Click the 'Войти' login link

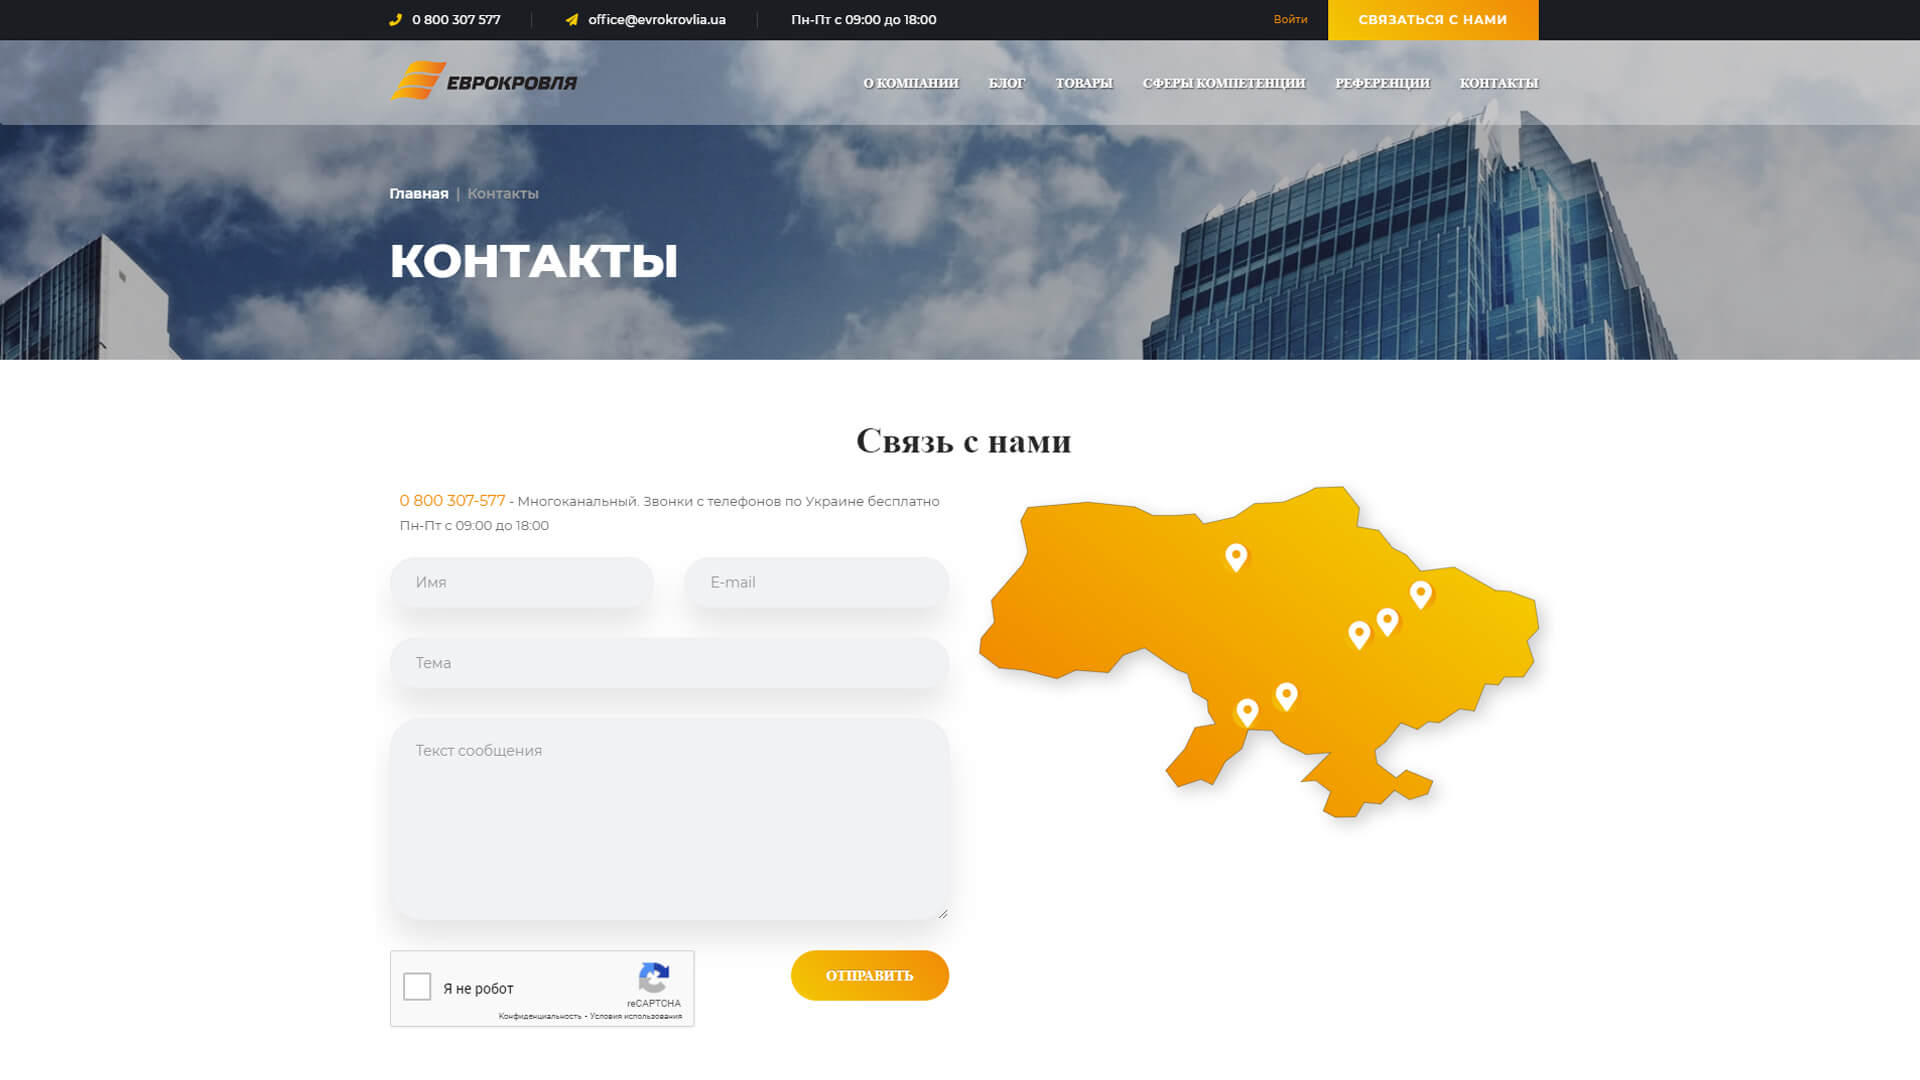pos(1290,19)
